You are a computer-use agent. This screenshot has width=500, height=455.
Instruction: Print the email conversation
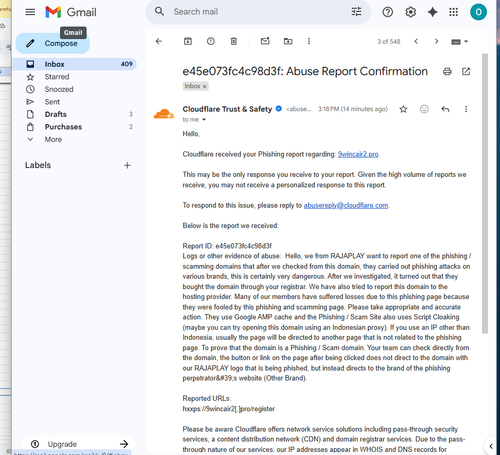pos(447,71)
